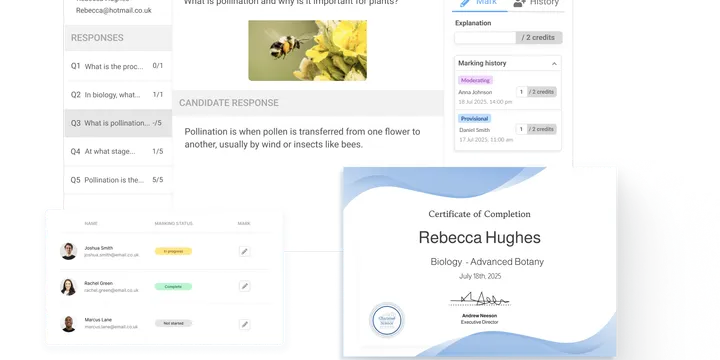Click the Not started status badge

pyautogui.click(x=173, y=323)
